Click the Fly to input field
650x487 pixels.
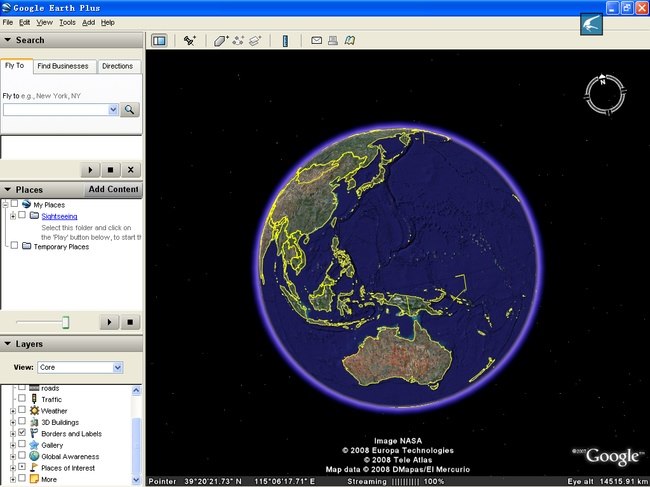point(56,109)
